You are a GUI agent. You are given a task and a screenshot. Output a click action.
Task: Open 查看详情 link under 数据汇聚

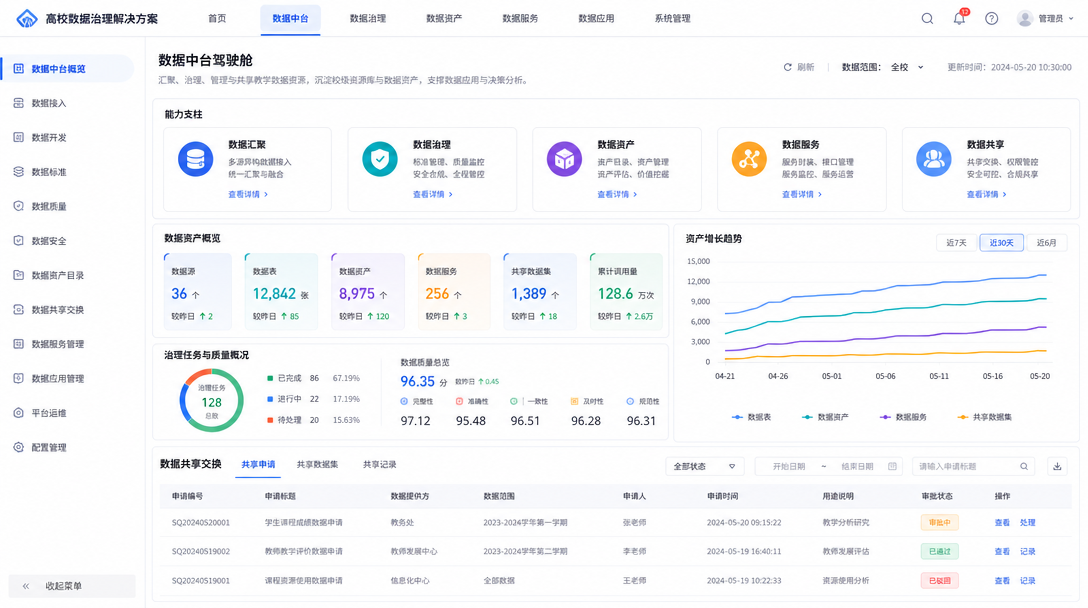tap(248, 194)
